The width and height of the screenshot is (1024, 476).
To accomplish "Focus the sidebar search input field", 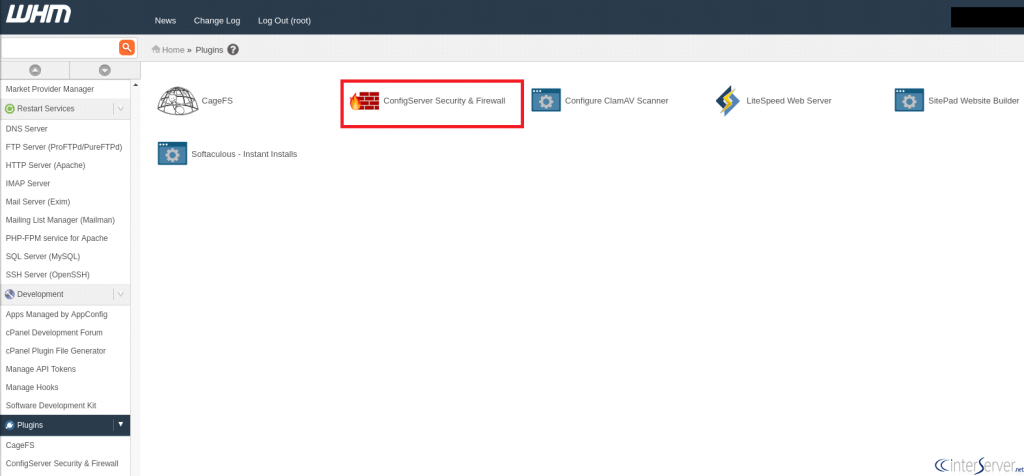I will click(60, 47).
